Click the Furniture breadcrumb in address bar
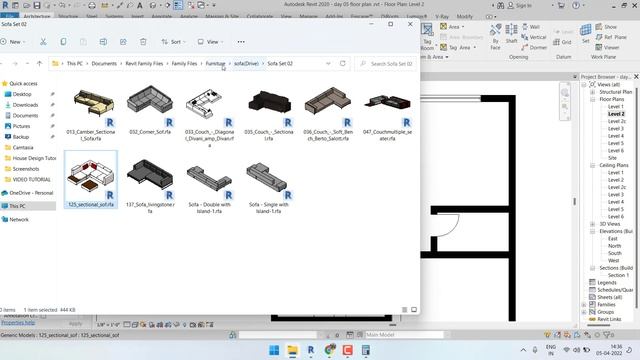This screenshot has height=360, width=640. [216, 64]
